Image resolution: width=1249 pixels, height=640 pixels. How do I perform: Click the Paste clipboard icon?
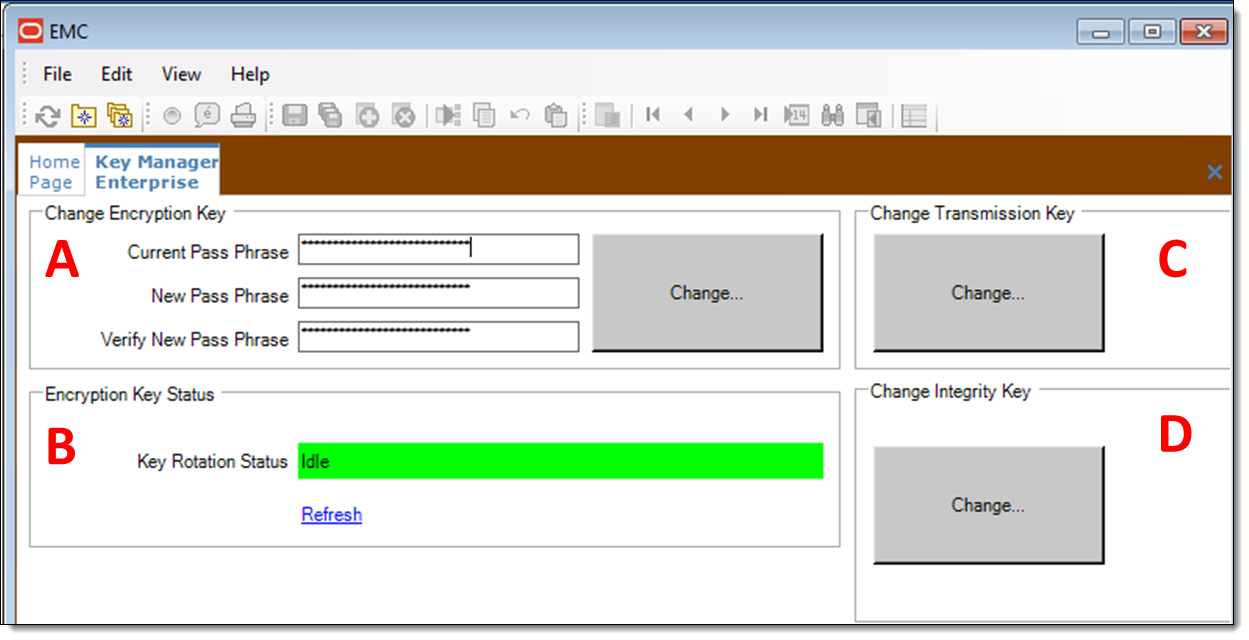pyautogui.click(x=556, y=116)
